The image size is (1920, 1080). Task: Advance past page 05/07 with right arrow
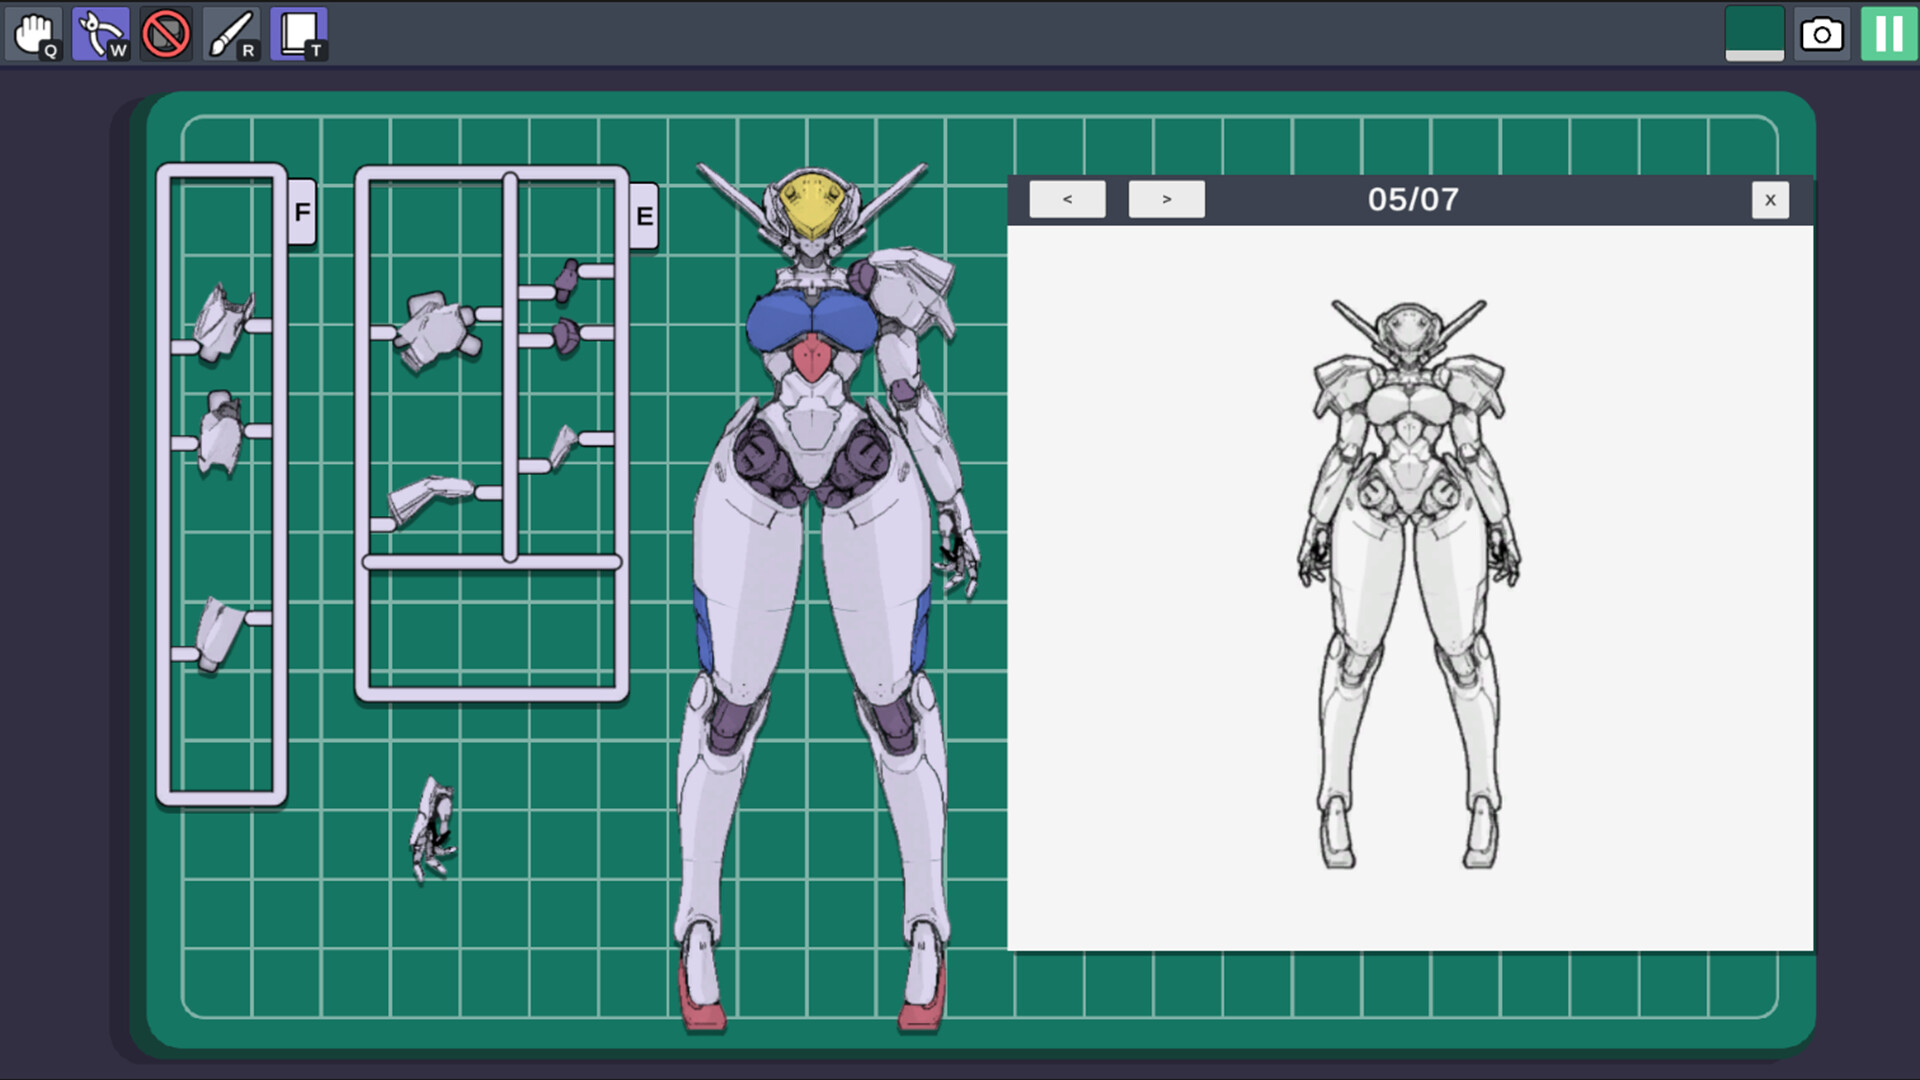(x=1166, y=199)
